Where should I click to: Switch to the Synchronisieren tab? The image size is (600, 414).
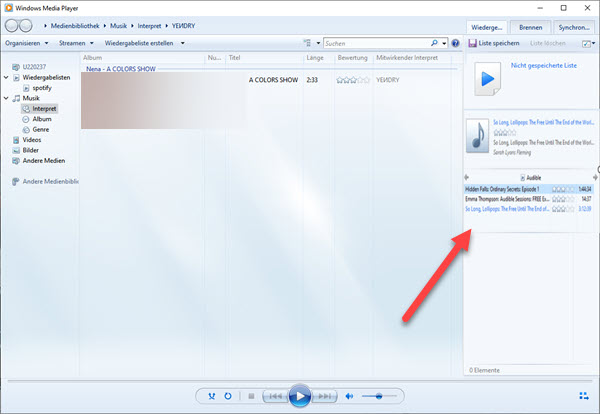[574, 27]
